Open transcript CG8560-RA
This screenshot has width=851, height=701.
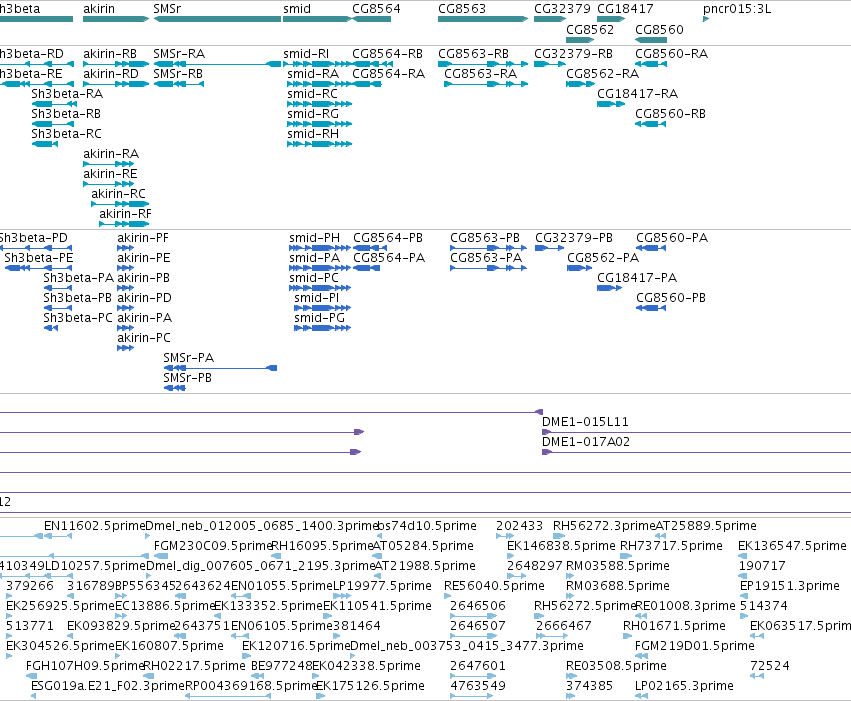(671, 54)
